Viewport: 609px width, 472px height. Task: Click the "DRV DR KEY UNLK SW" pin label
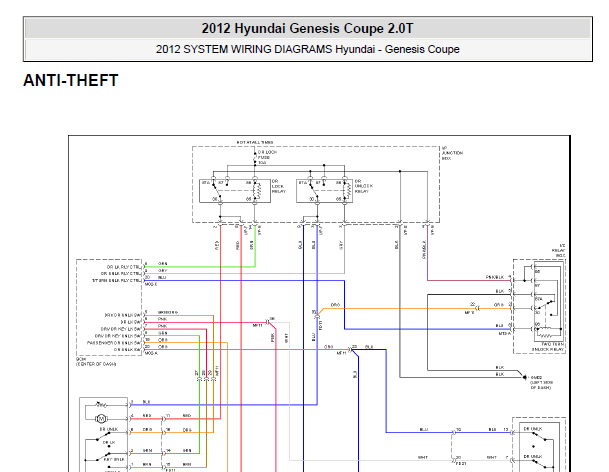click(x=118, y=336)
